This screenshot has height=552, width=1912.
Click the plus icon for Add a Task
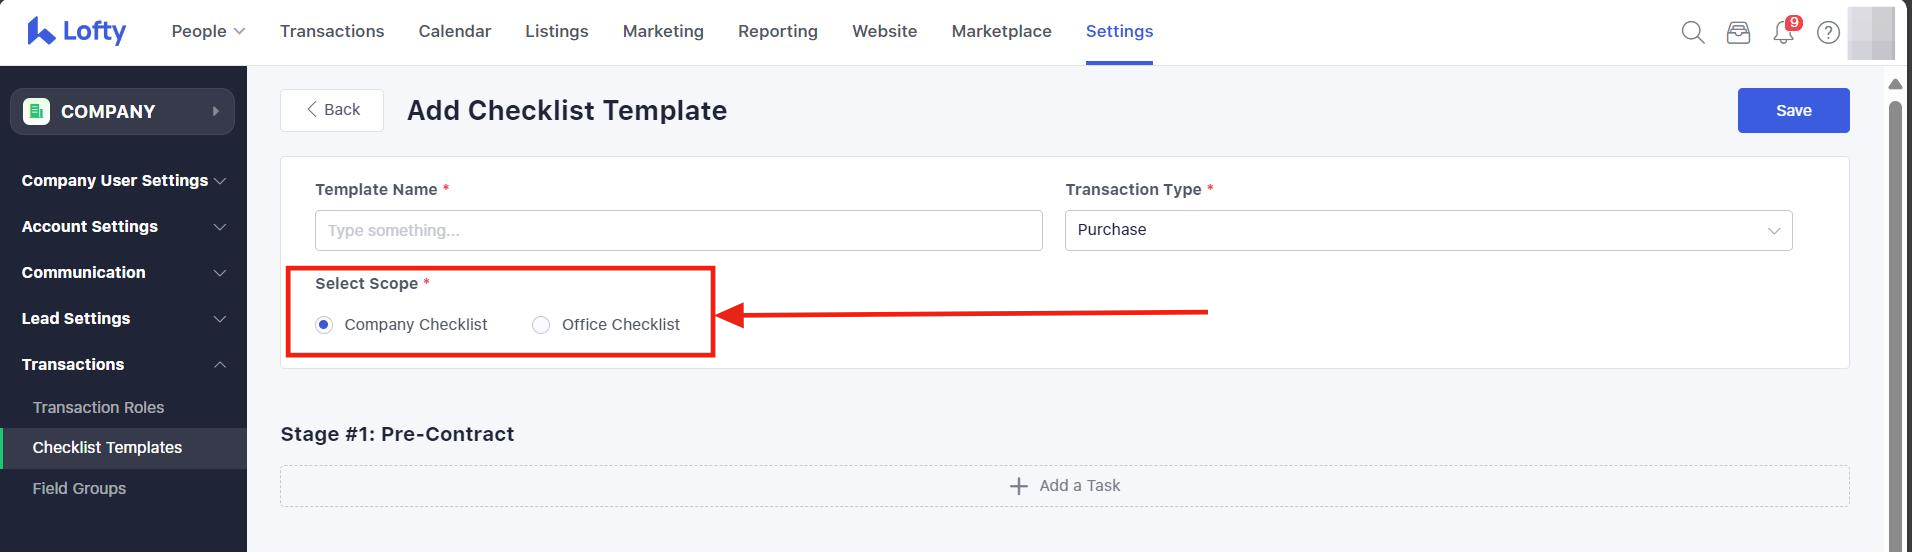click(x=1018, y=486)
